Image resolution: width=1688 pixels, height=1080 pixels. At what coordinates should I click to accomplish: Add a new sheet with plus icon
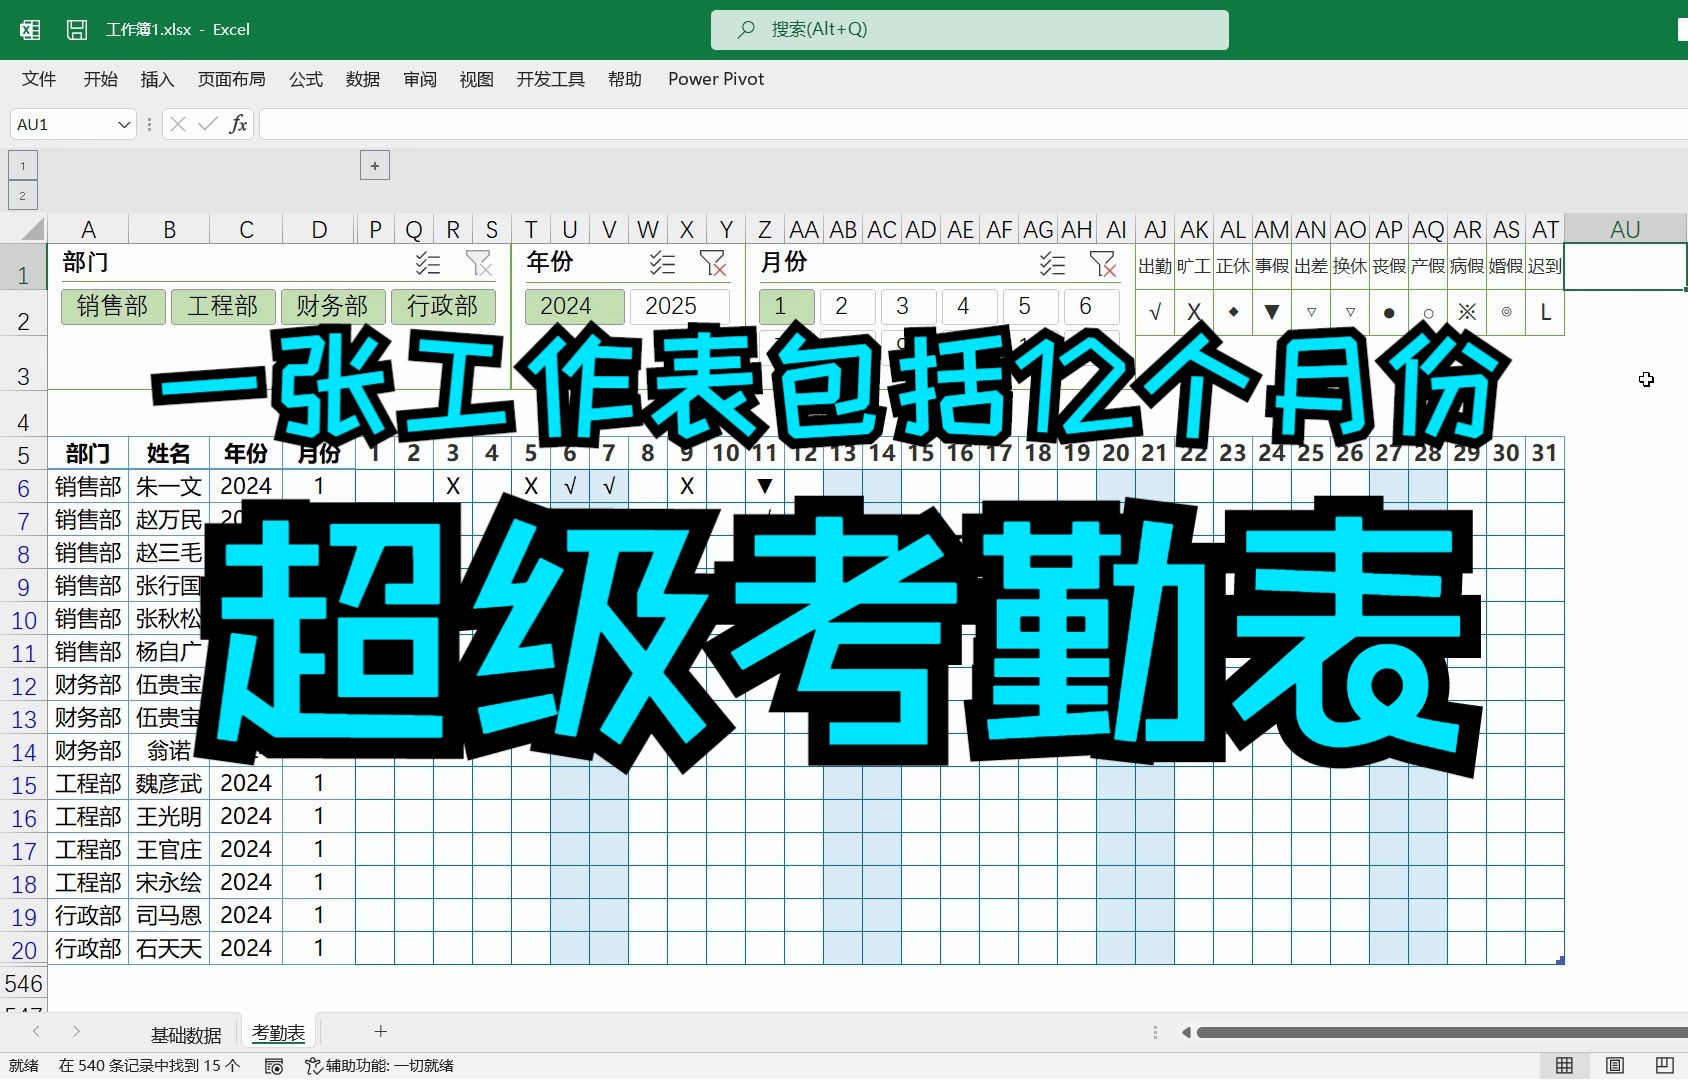(381, 1031)
